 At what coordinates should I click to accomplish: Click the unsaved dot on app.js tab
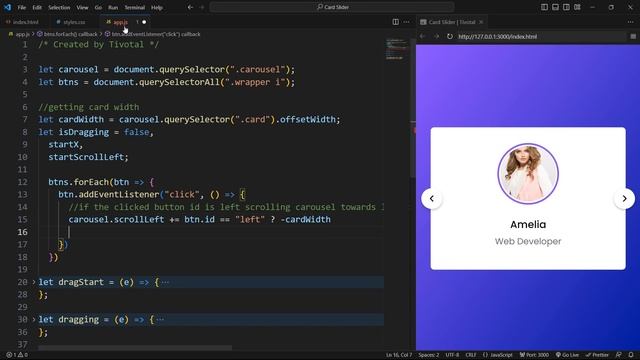click(144, 22)
